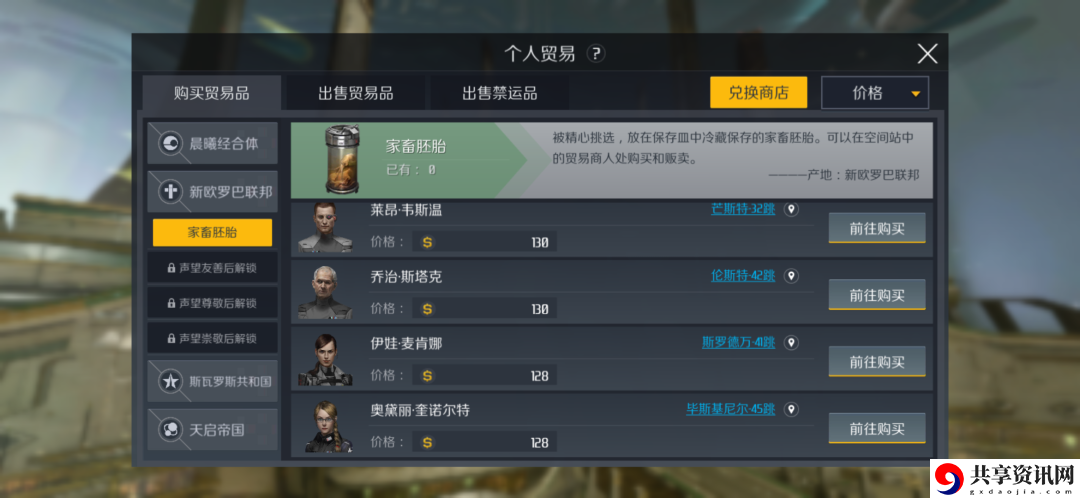Switch to the 出售贸易品 tab
Image resolution: width=1080 pixels, height=498 pixels.
pos(355,94)
